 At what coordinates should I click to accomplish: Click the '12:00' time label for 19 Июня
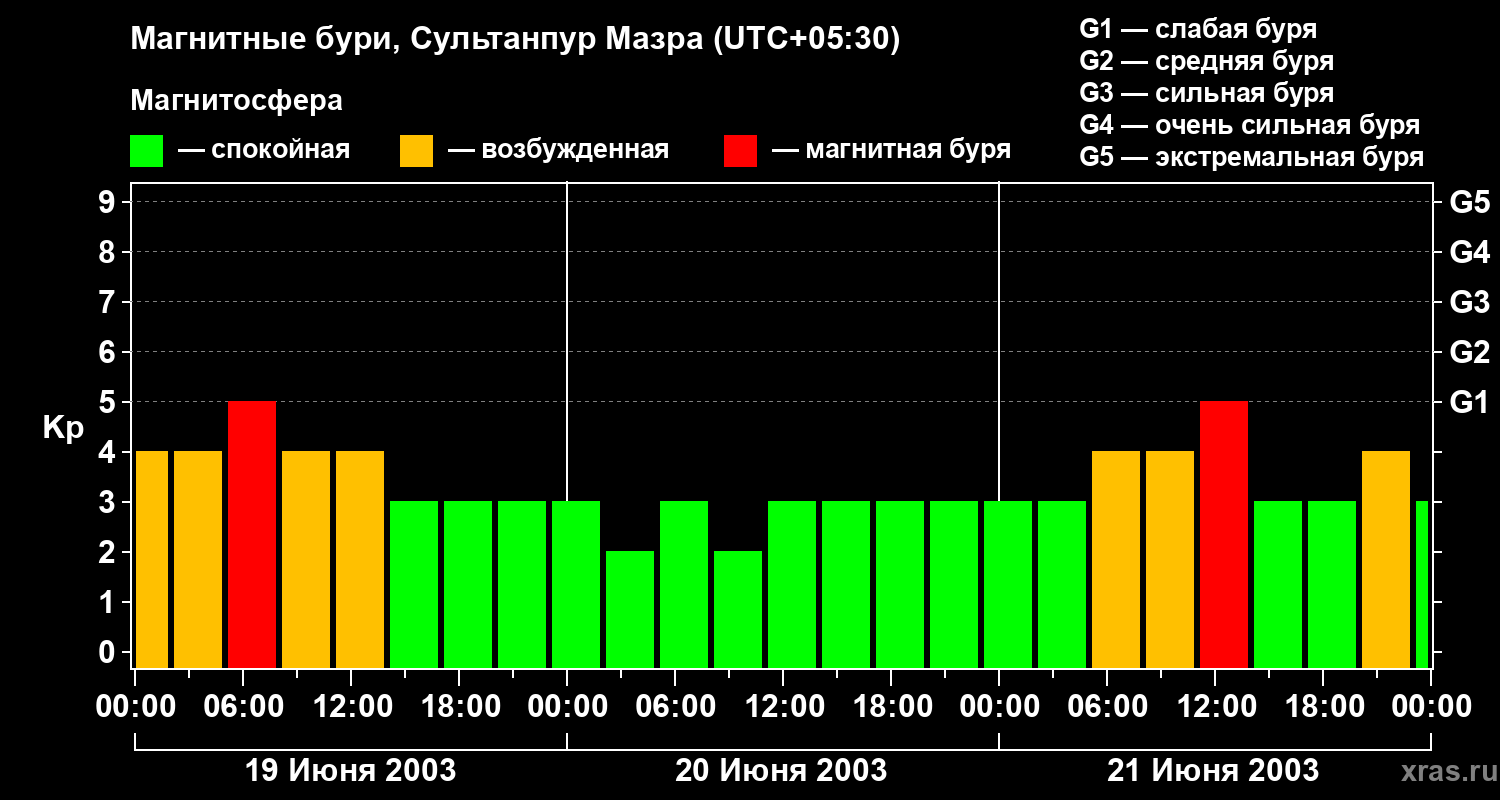[x=351, y=707]
